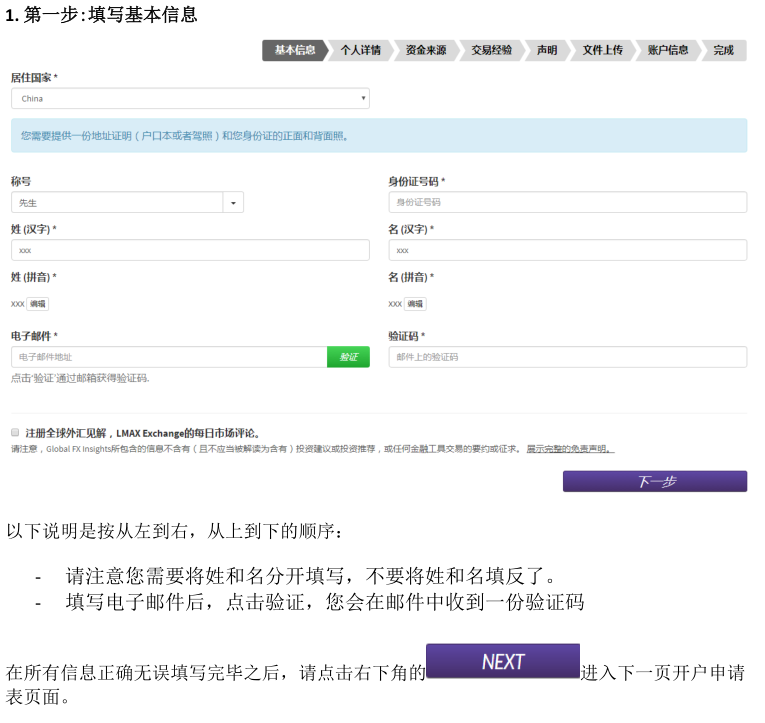The width and height of the screenshot is (765, 723).
Task: Focus the 身份证号码 input field
Action: point(567,202)
